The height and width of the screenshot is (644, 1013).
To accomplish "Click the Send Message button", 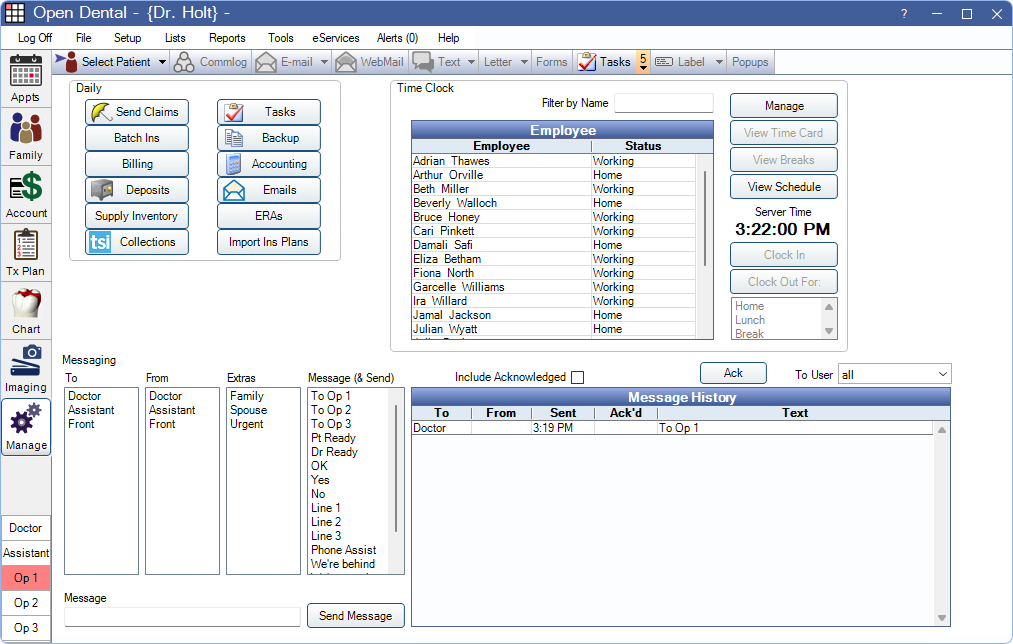I will coord(355,616).
